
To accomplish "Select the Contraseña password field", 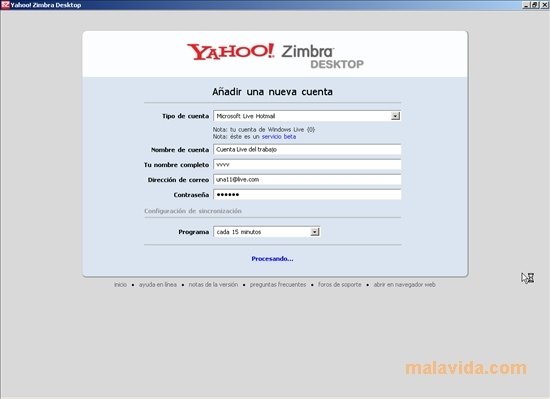I will [x=307, y=195].
